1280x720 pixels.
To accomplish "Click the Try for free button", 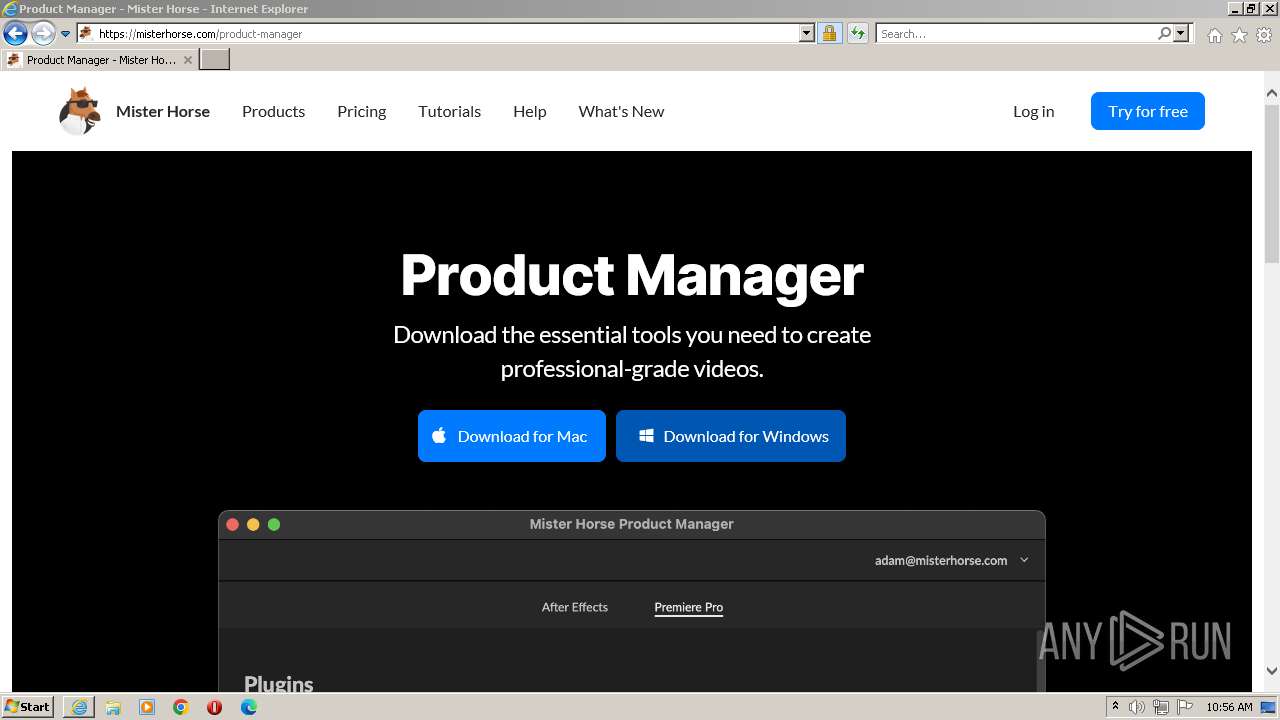I will pos(1147,111).
